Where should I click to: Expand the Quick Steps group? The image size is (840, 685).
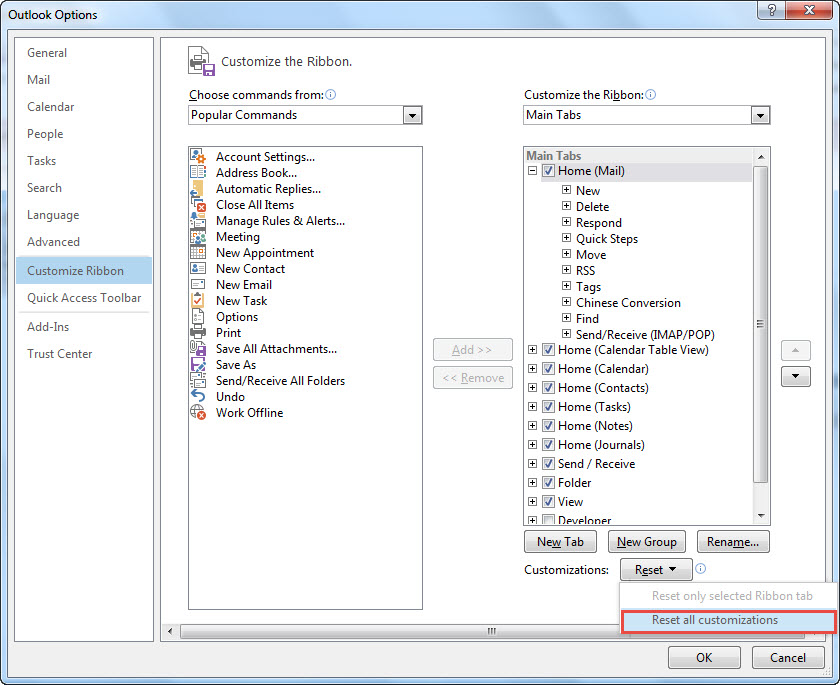point(566,238)
